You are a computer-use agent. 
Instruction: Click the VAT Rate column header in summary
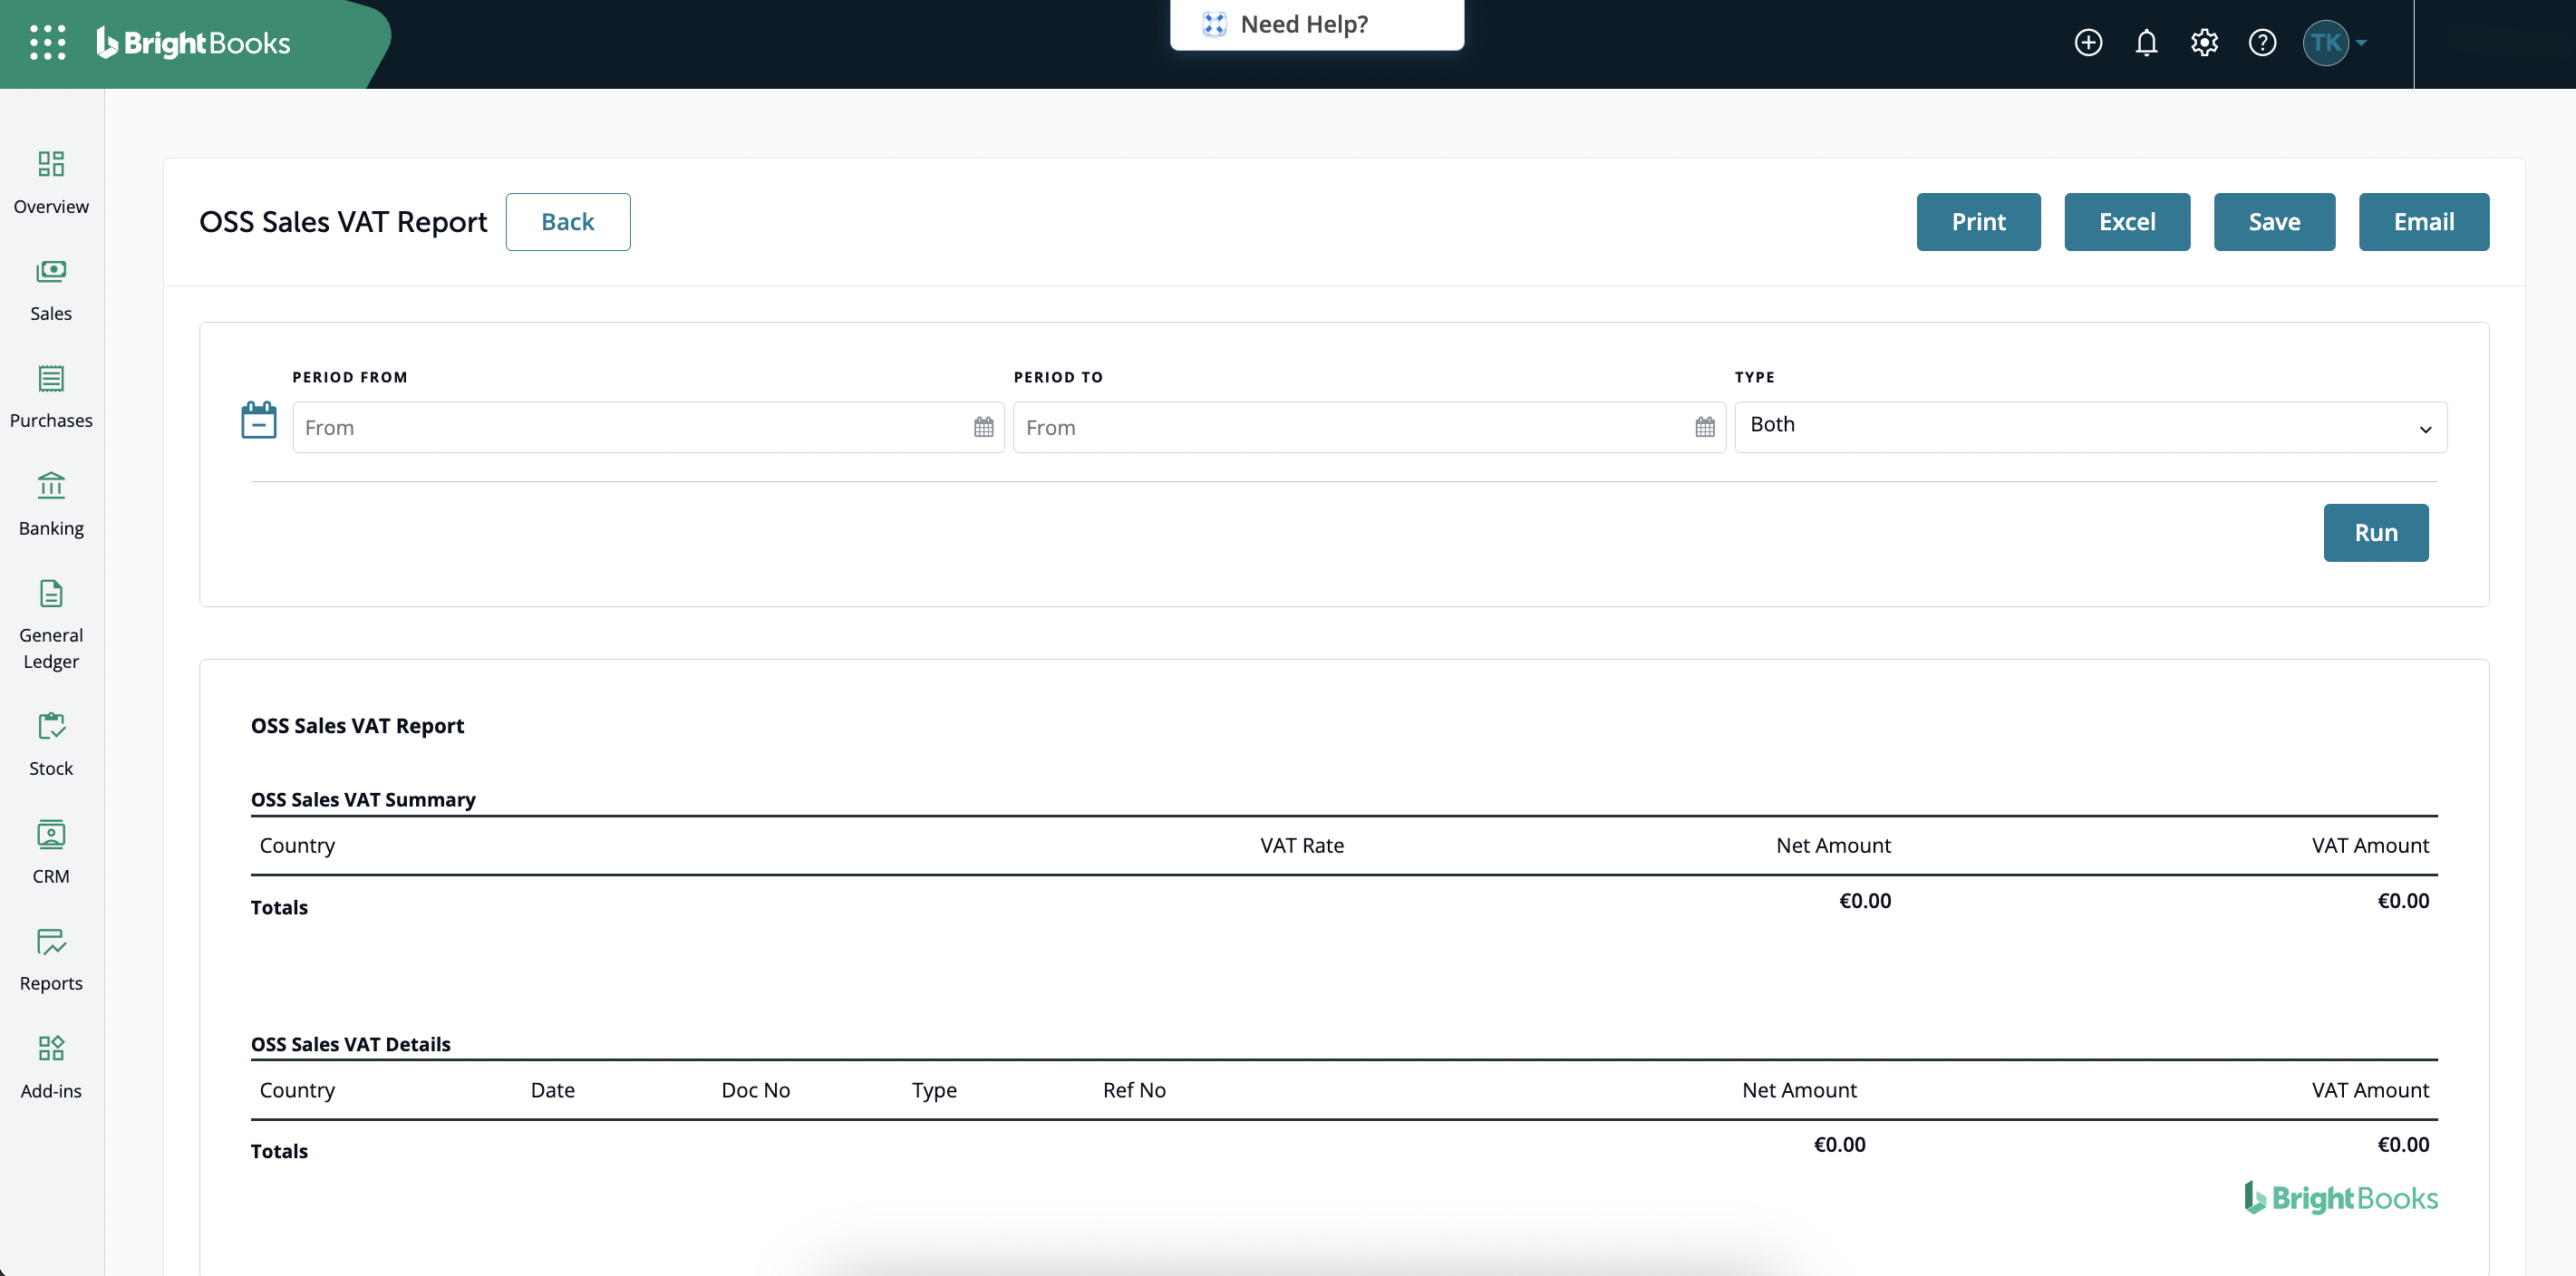(1302, 846)
